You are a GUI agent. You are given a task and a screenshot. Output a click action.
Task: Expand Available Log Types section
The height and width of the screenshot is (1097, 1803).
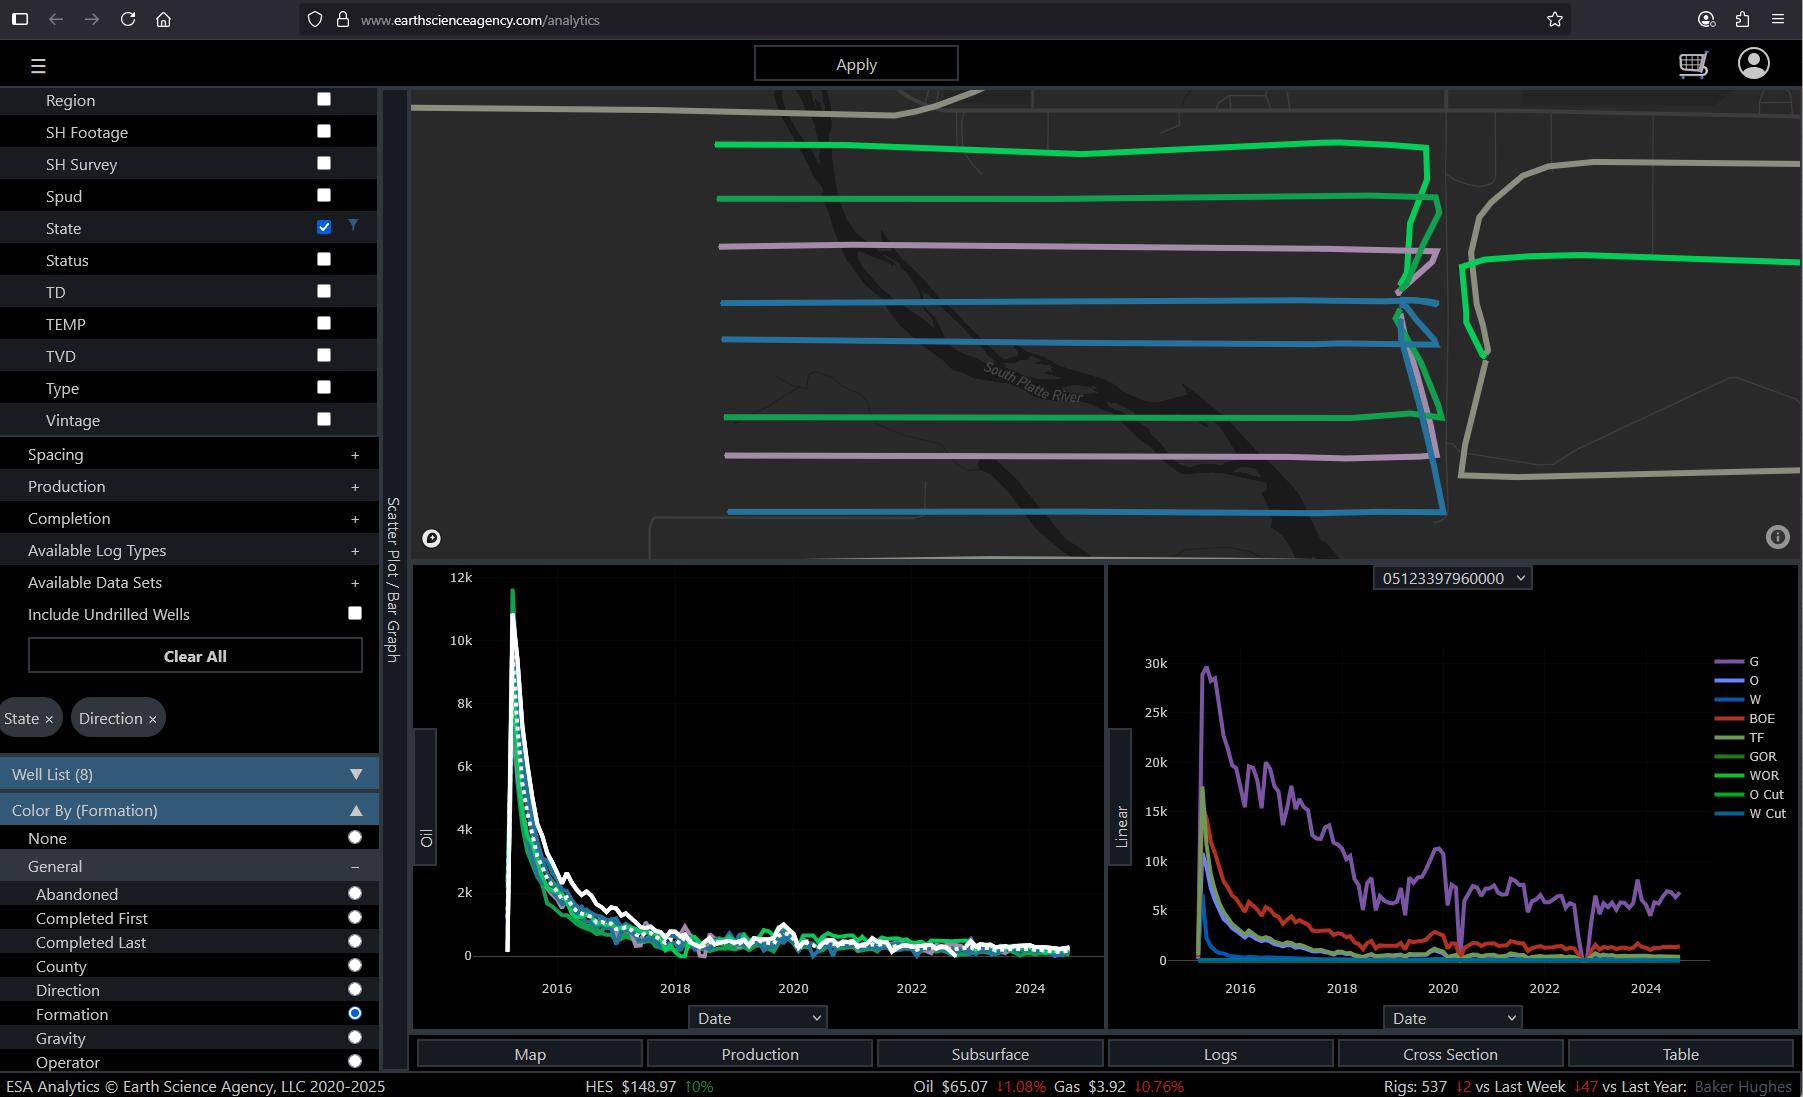pos(355,551)
